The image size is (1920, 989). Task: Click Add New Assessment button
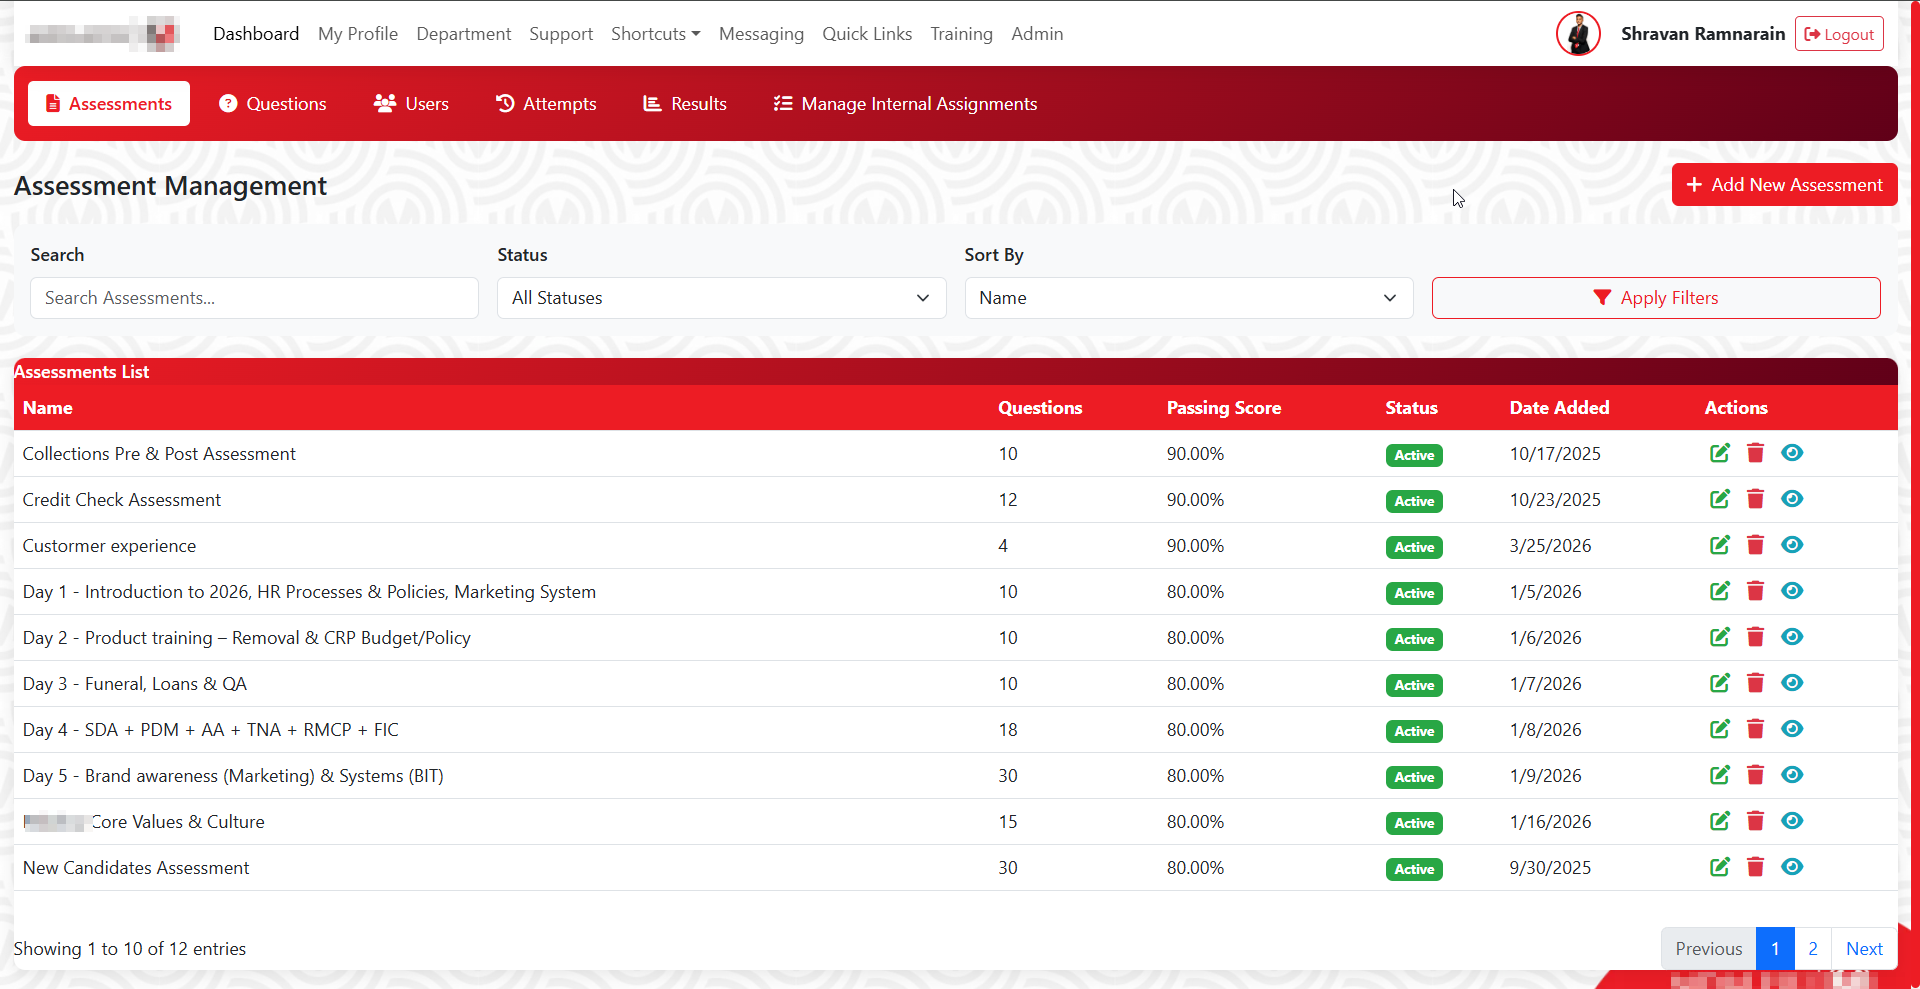pos(1784,185)
